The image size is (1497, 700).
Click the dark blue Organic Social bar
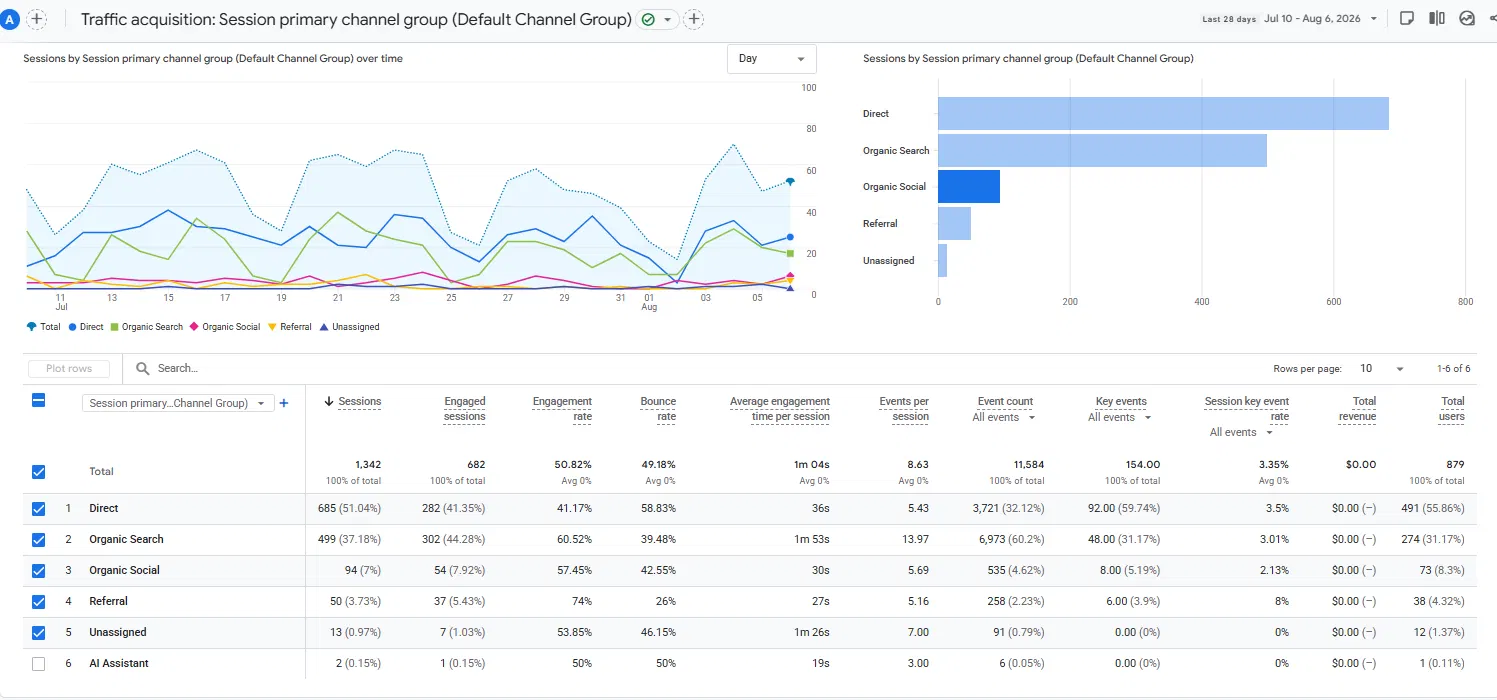coord(969,187)
